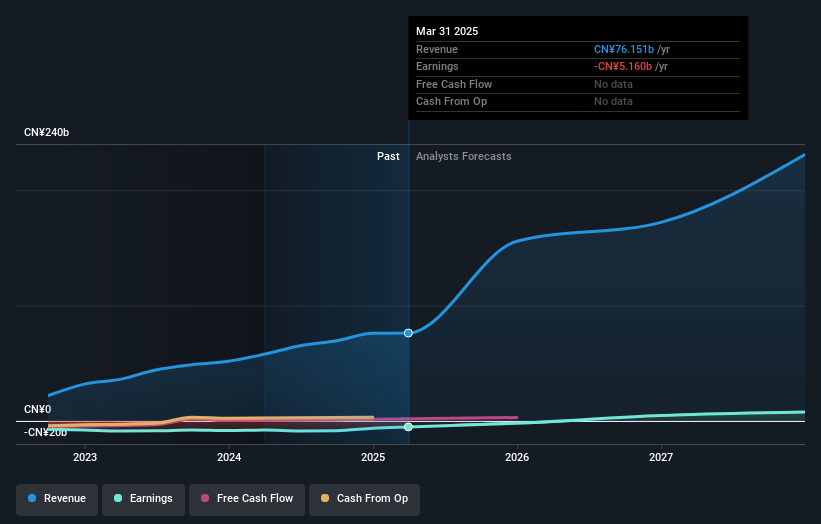Screen dimensions: 821x524
Task: Click the 2023 x-axis label
Action: [x=85, y=457]
